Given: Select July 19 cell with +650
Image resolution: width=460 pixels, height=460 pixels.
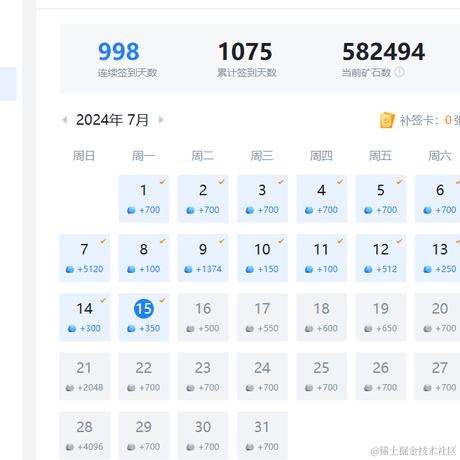Looking at the screenshot, I should point(381,317).
